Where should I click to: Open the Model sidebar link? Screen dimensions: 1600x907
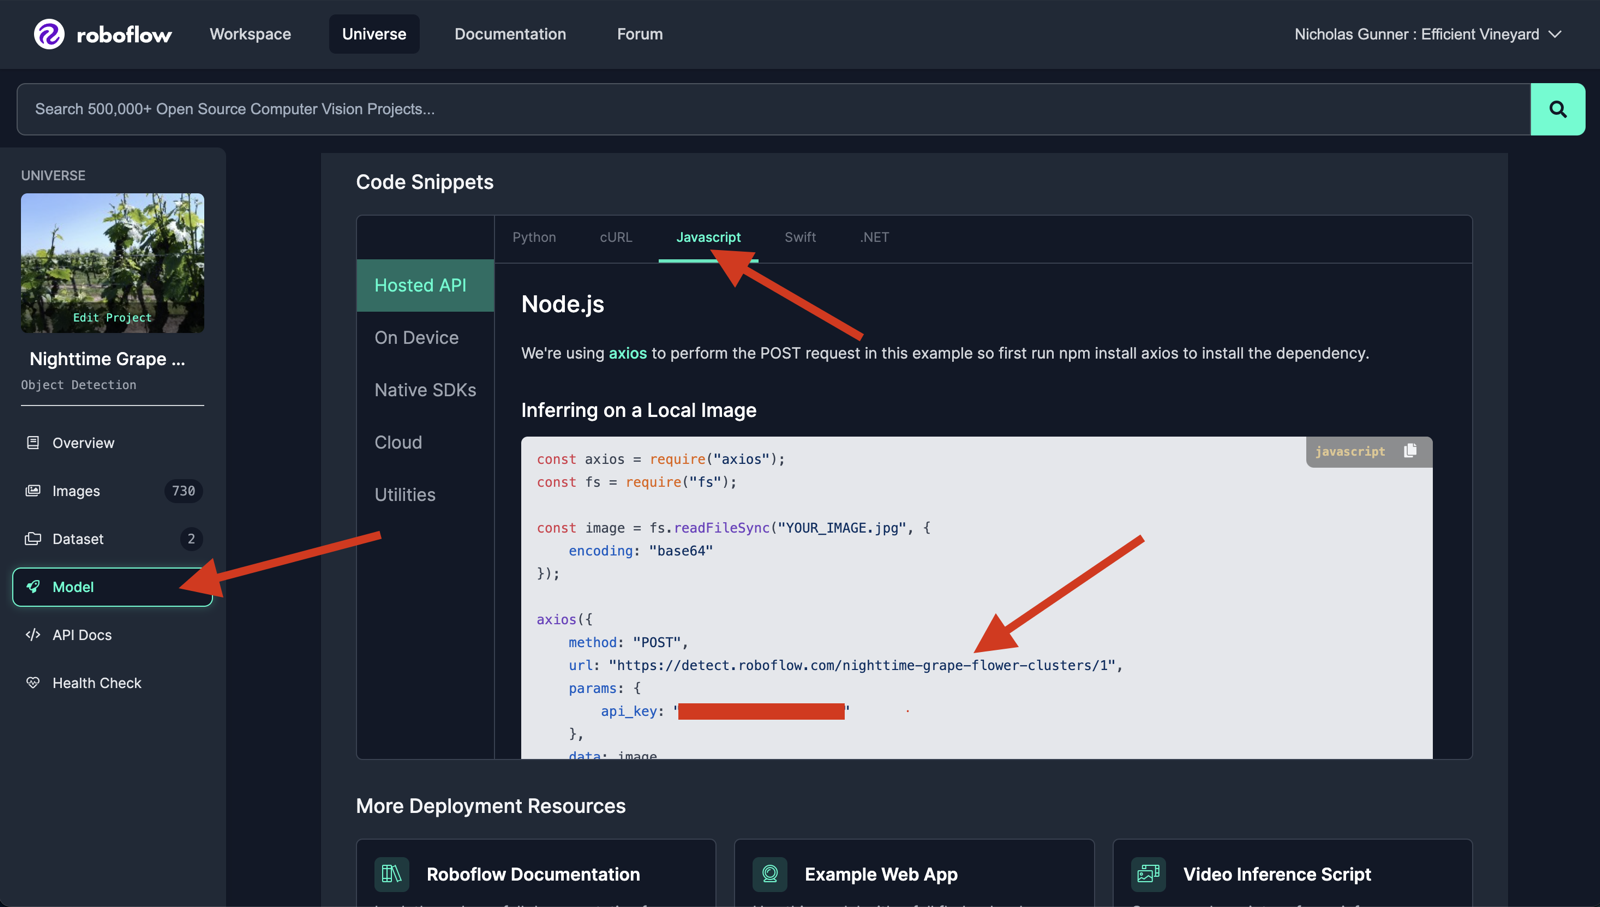point(112,586)
